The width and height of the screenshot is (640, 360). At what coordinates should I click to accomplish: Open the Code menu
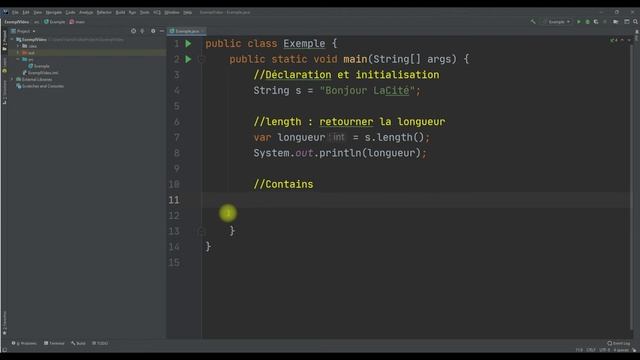70,12
